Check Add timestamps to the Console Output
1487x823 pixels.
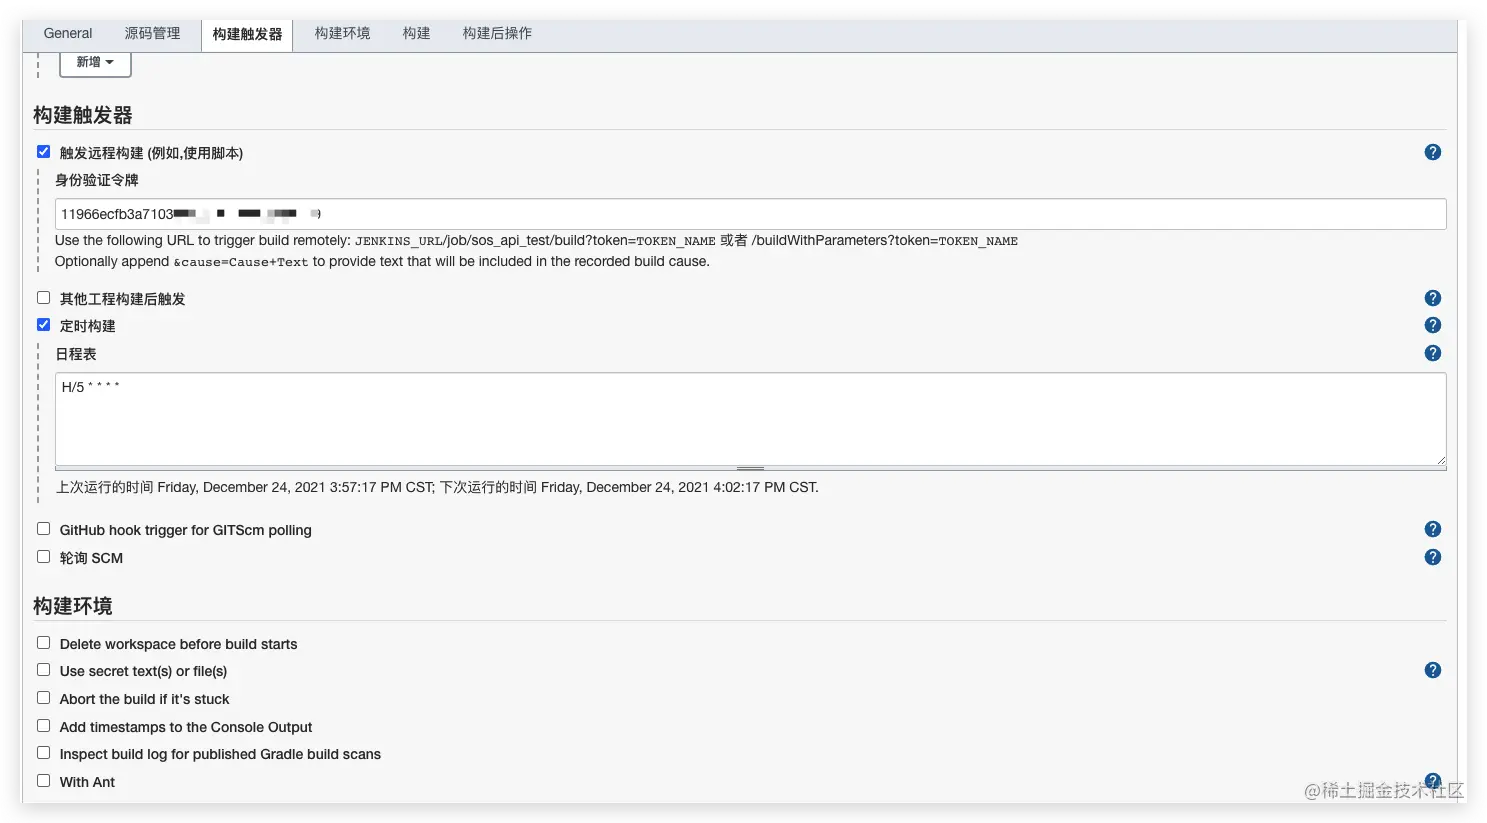[x=43, y=726]
